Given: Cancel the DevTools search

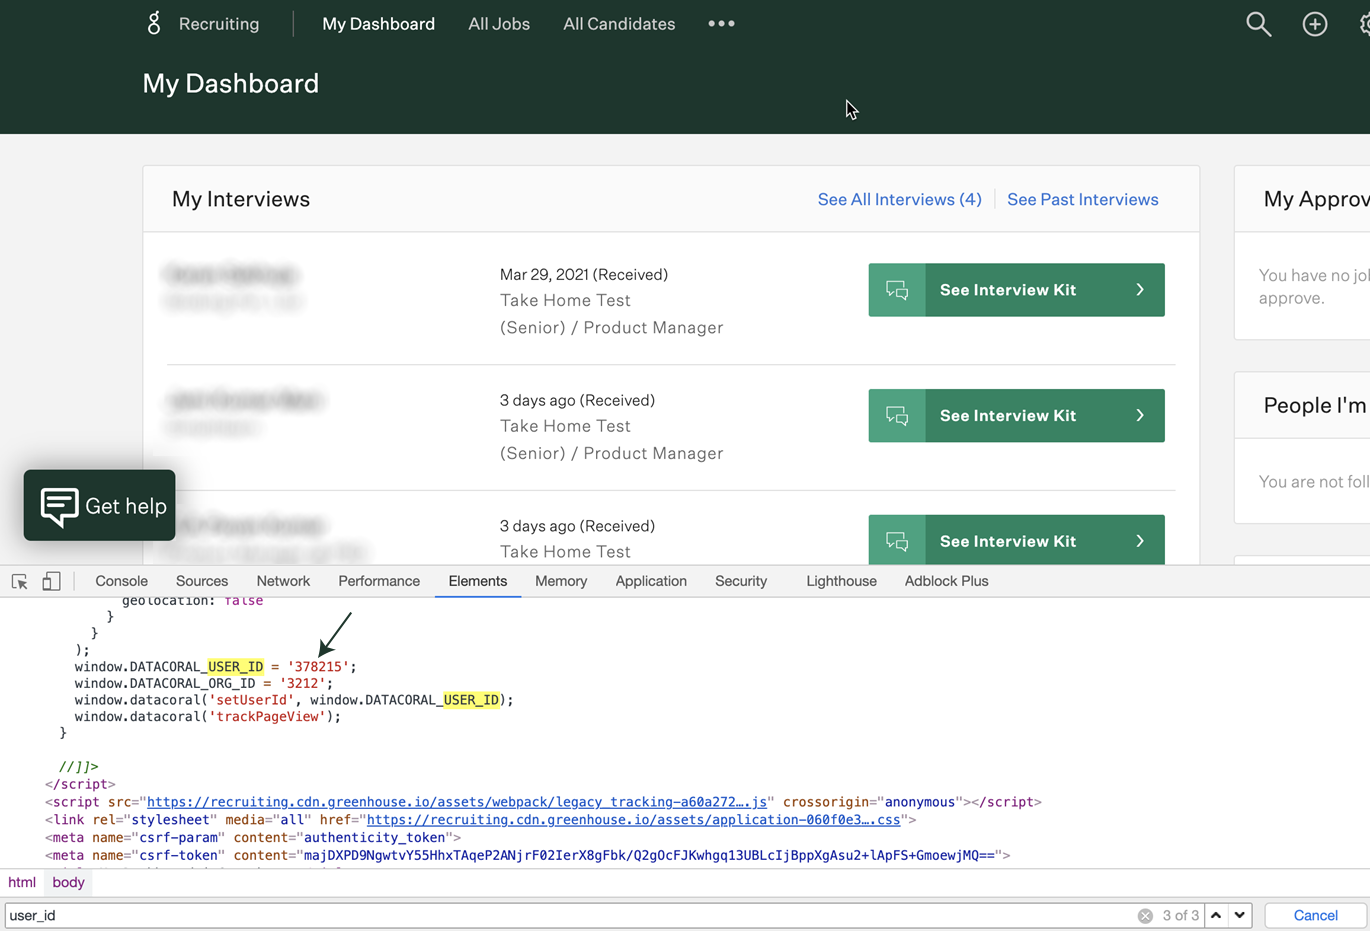Looking at the screenshot, I should [1315, 915].
